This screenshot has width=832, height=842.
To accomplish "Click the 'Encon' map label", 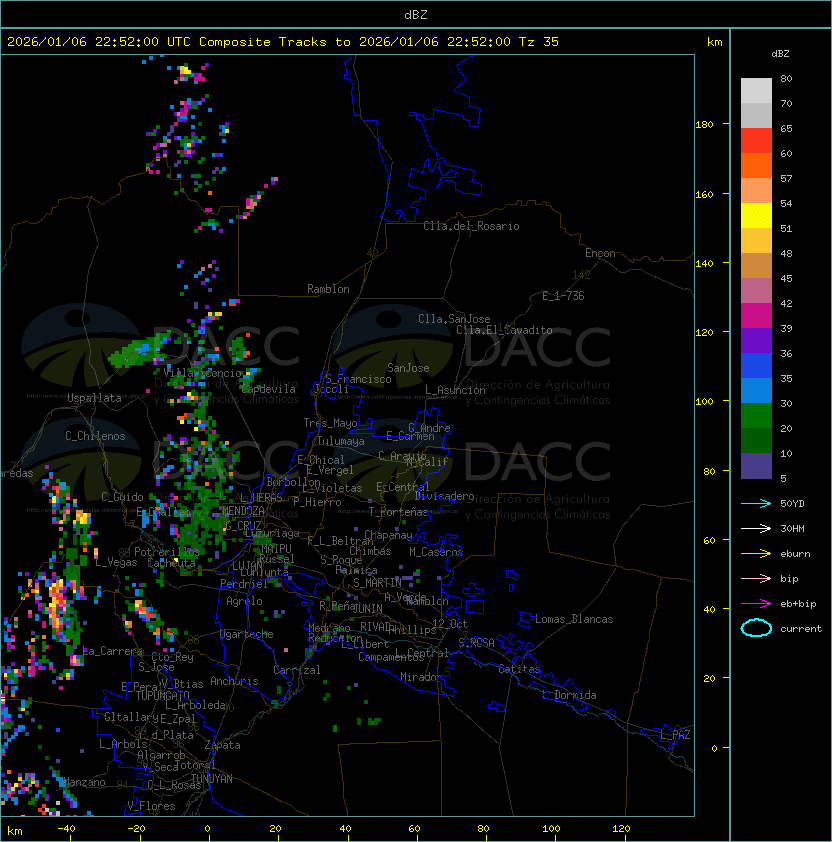I will (600, 253).
